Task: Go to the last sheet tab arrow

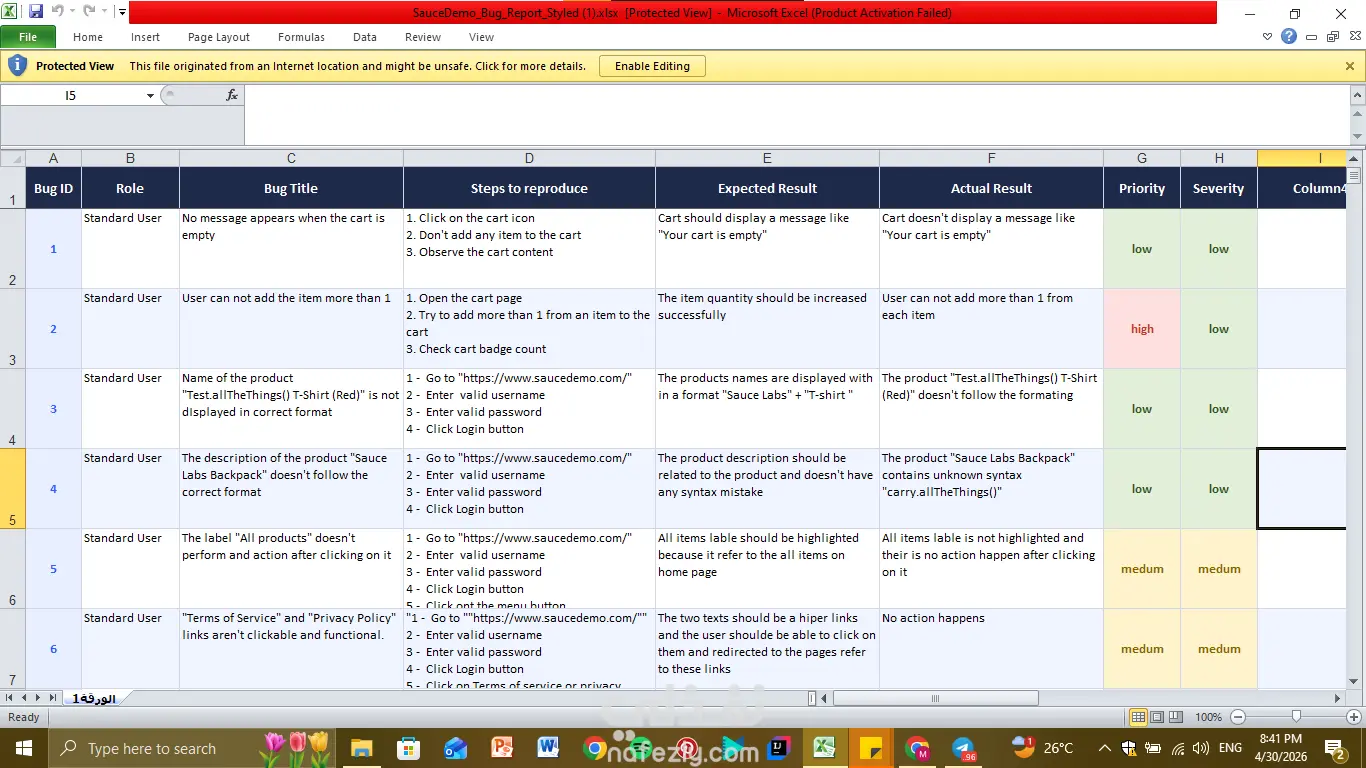Action: 53,698
